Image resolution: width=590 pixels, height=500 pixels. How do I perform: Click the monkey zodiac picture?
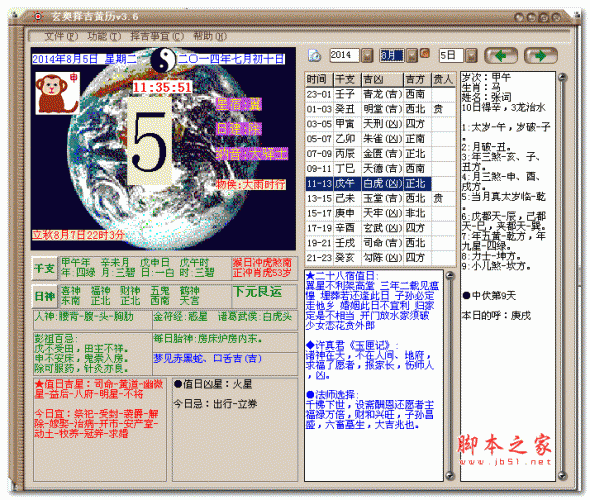pyautogui.click(x=58, y=93)
